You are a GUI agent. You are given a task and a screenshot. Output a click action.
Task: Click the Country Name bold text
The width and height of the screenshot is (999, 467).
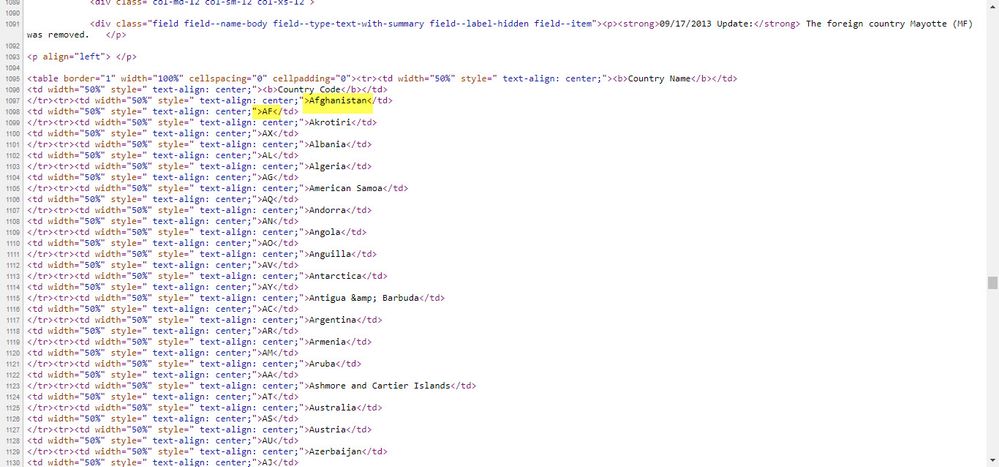click(x=659, y=78)
